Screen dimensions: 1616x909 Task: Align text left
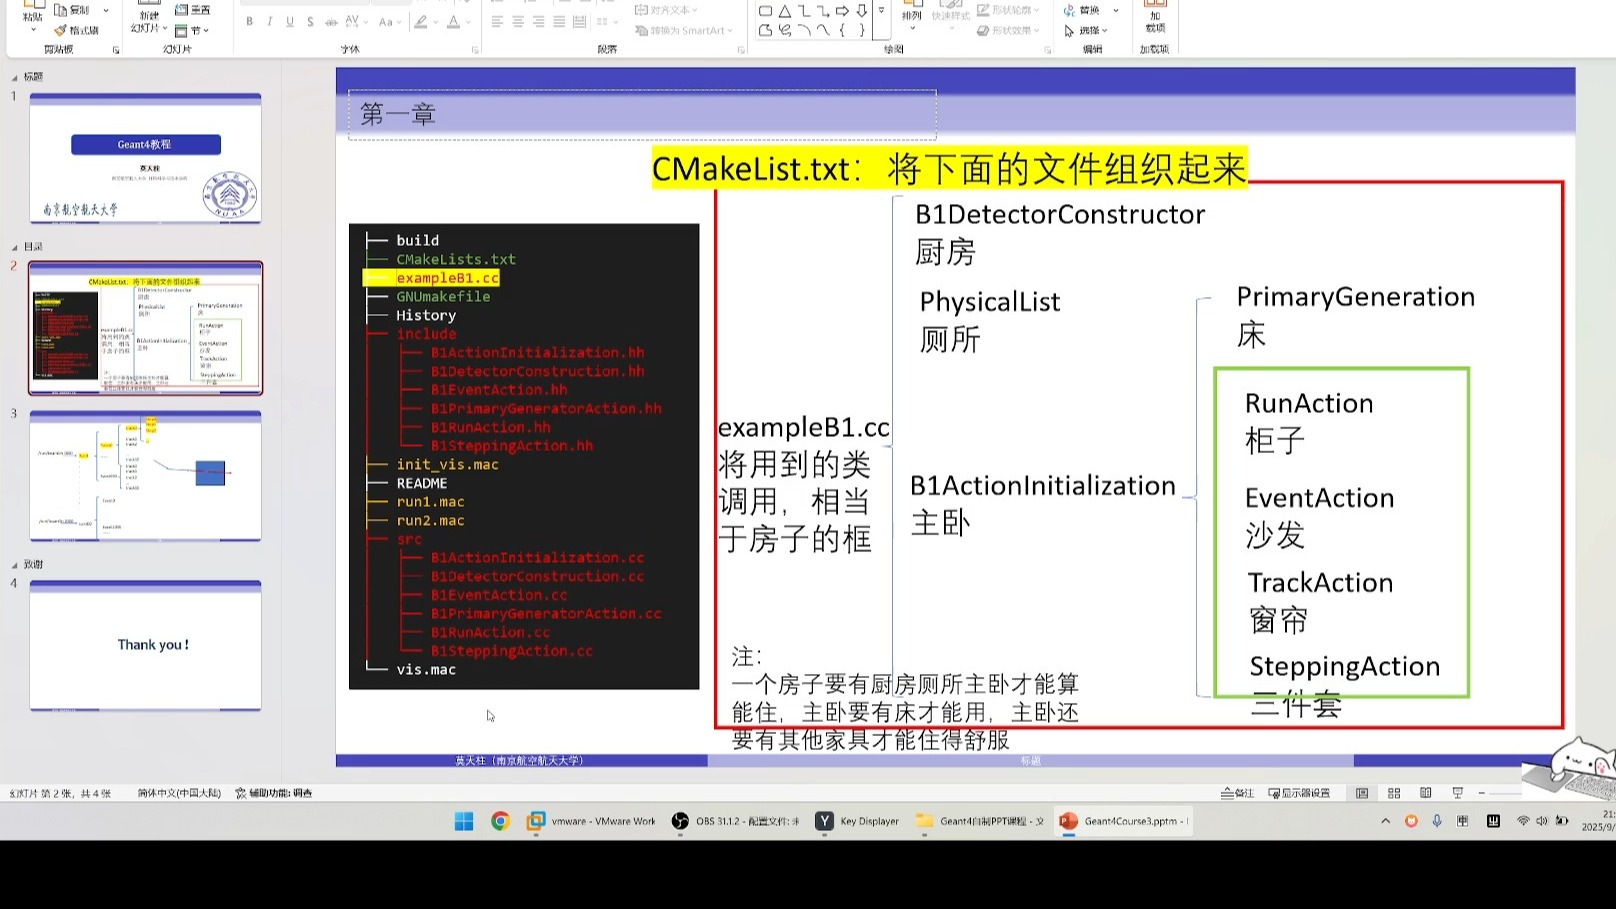point(497,21)
